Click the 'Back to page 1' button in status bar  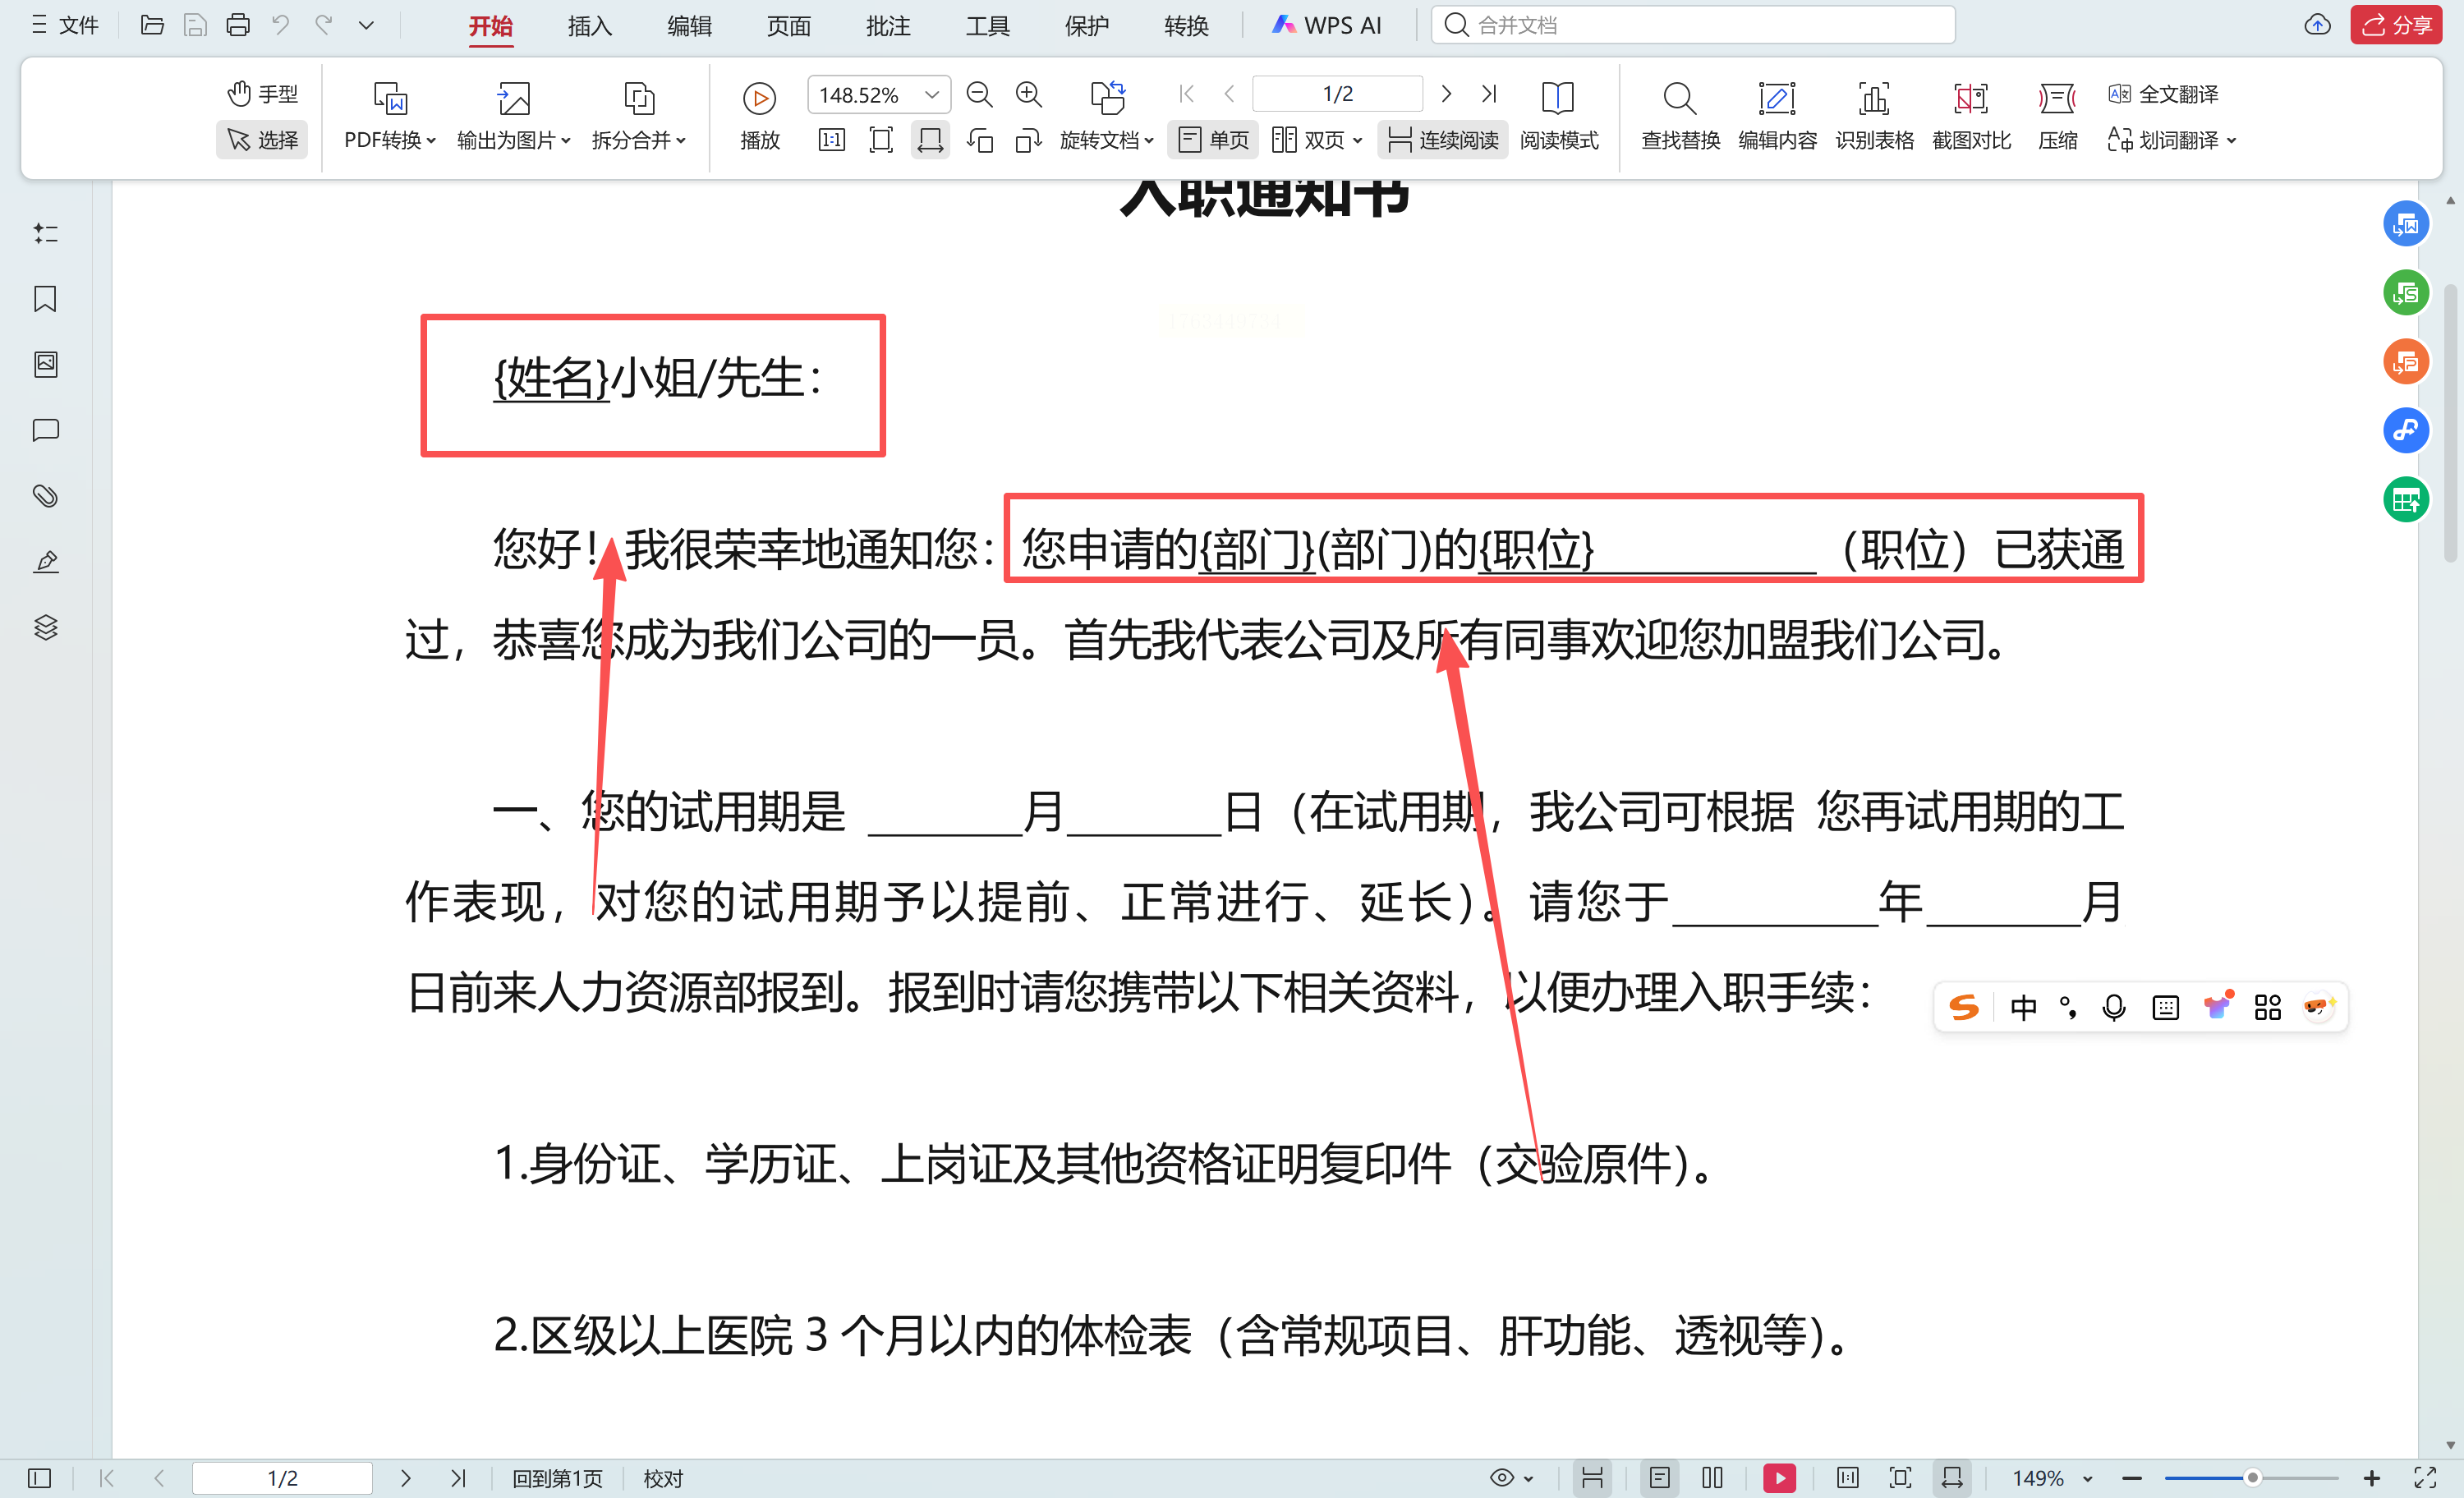[557, 1477]
